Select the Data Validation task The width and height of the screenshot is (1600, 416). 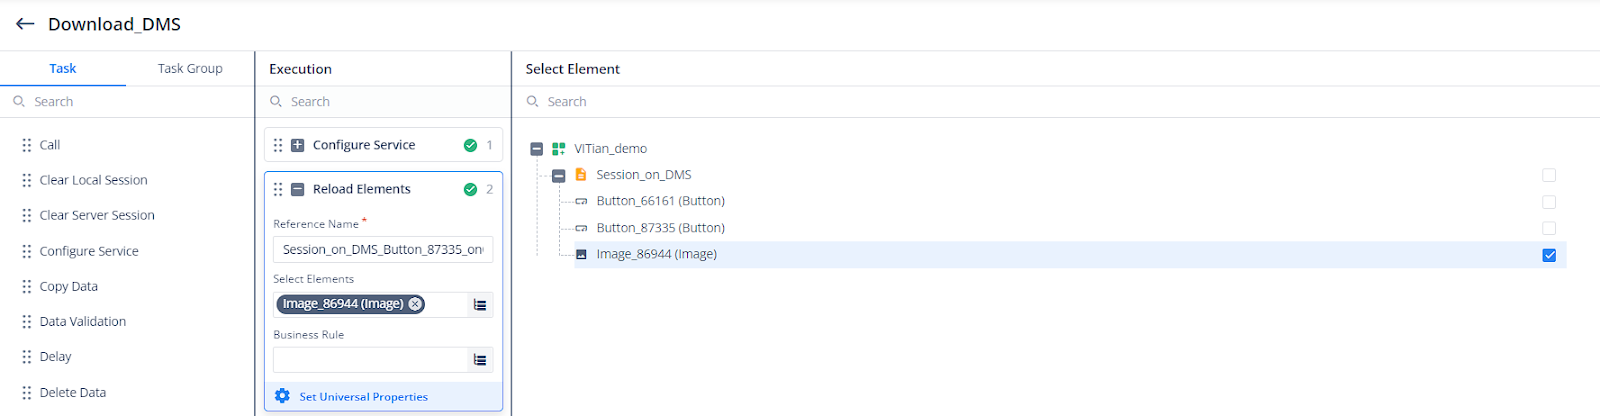pos(83,321)
